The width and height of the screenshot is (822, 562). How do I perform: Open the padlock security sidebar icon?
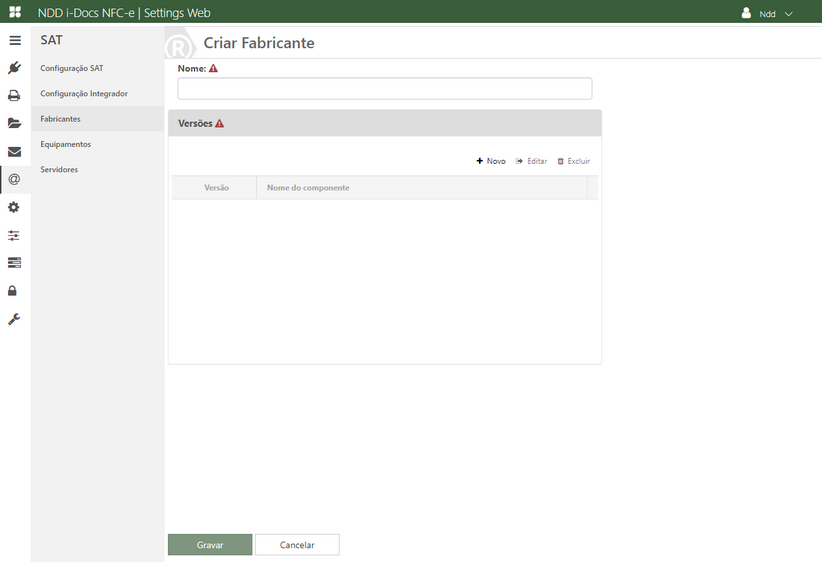pos(12,290)
